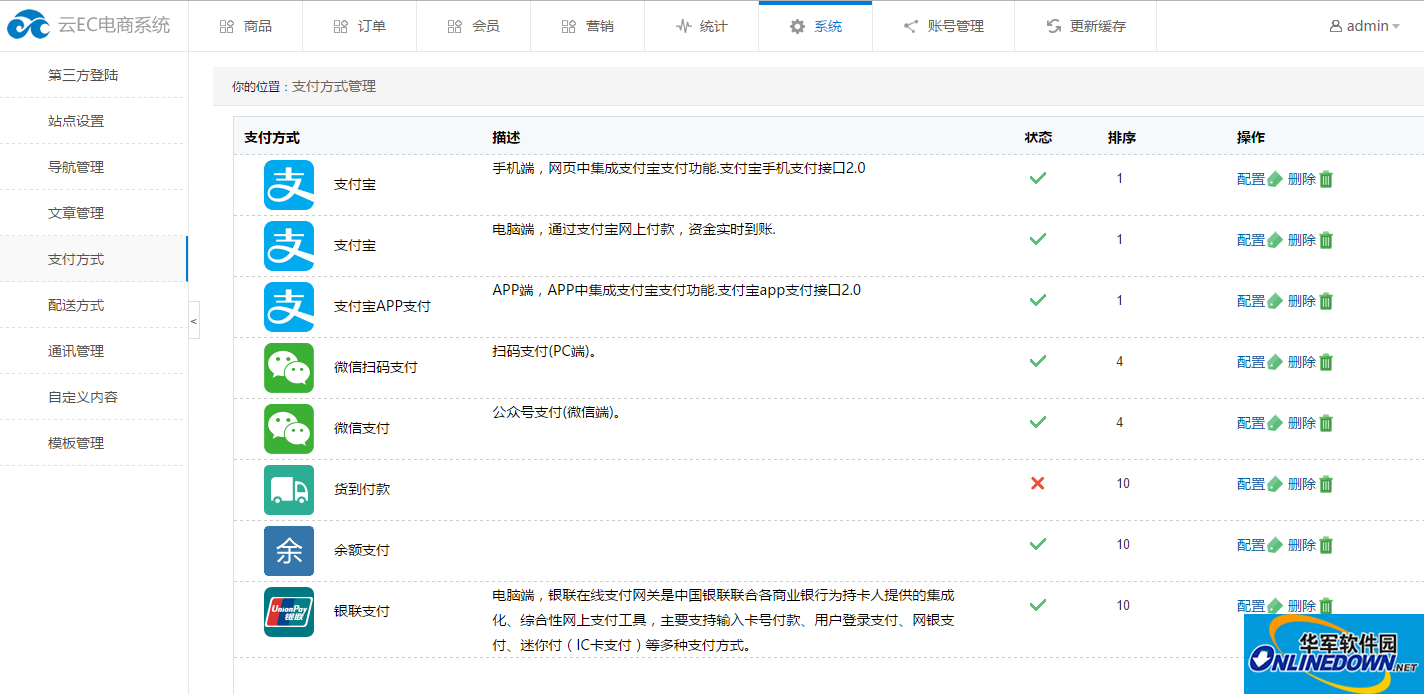Screen dimensions: 1424x694
Task: Click the delivery truck icon for 货到付款
Action: pos(288,489)
